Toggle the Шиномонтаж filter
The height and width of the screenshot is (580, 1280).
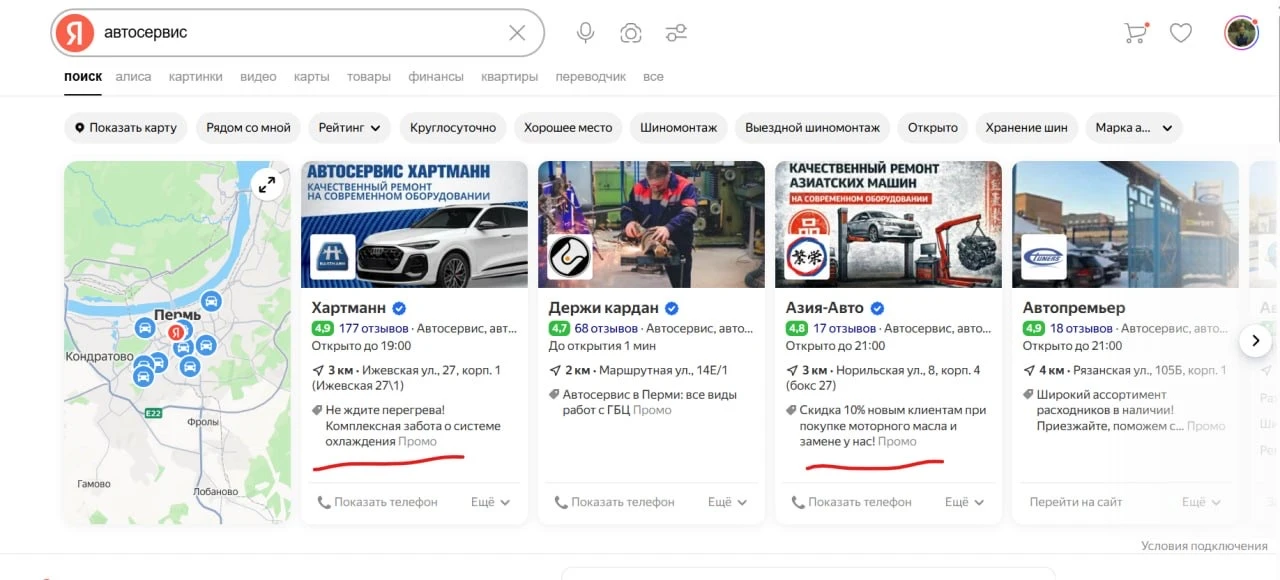[679, 128]
